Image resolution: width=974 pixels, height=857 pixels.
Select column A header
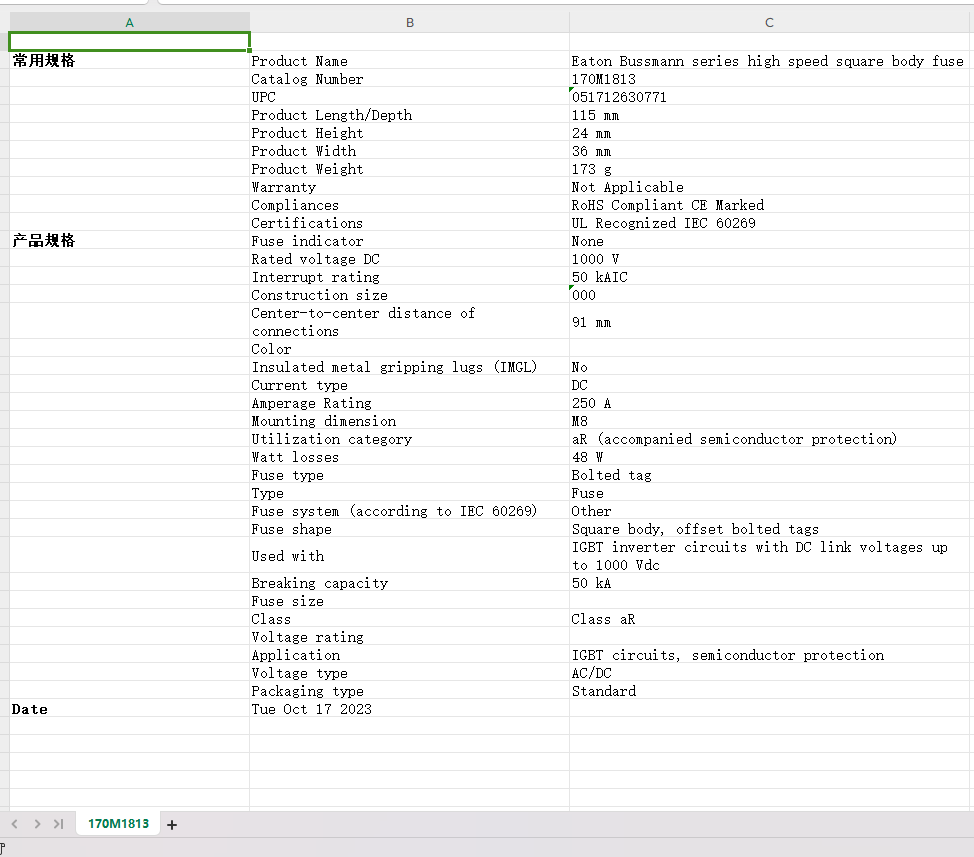coord(129,22)
